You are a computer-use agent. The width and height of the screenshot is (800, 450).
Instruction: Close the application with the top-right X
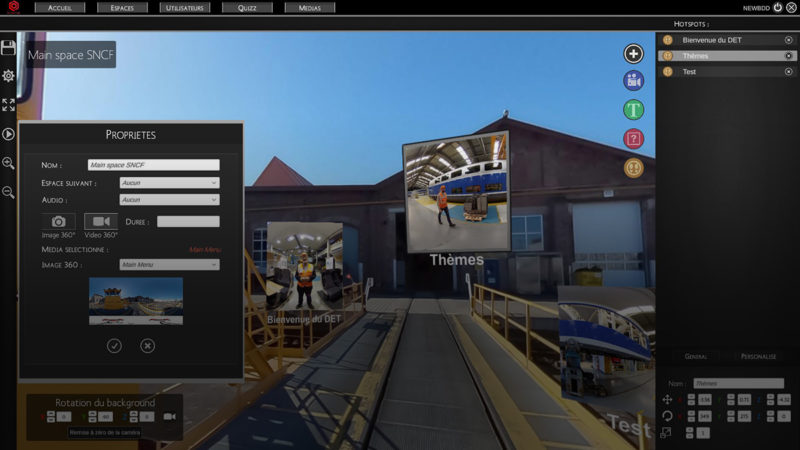click(791, 8)
